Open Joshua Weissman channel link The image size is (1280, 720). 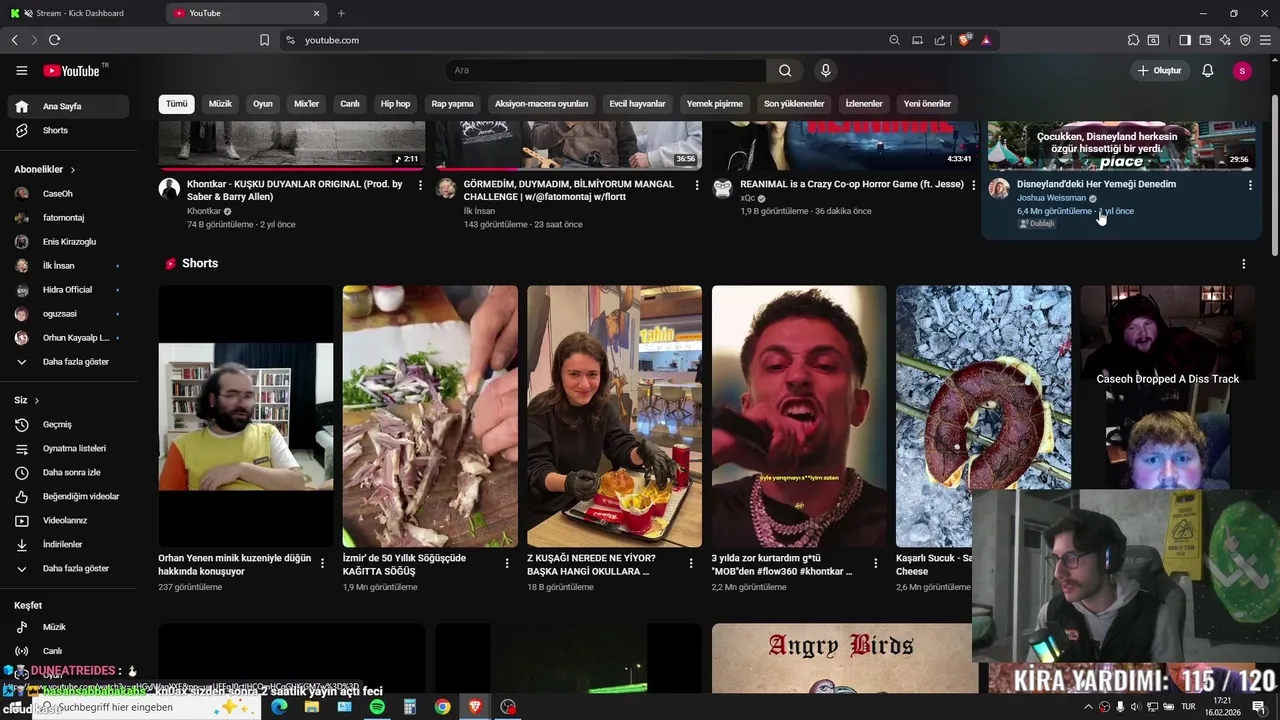click(1051, 198)
